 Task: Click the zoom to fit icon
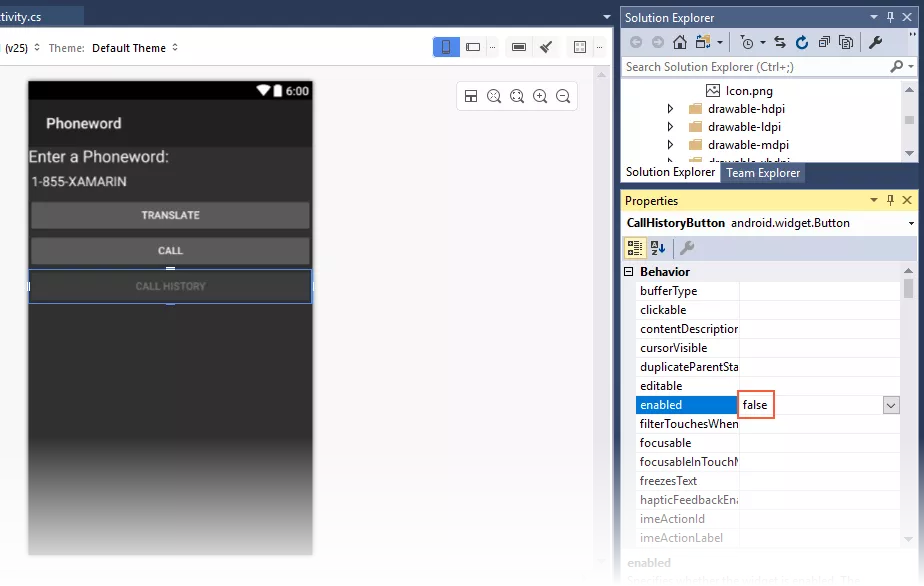(x=517, y=96)
